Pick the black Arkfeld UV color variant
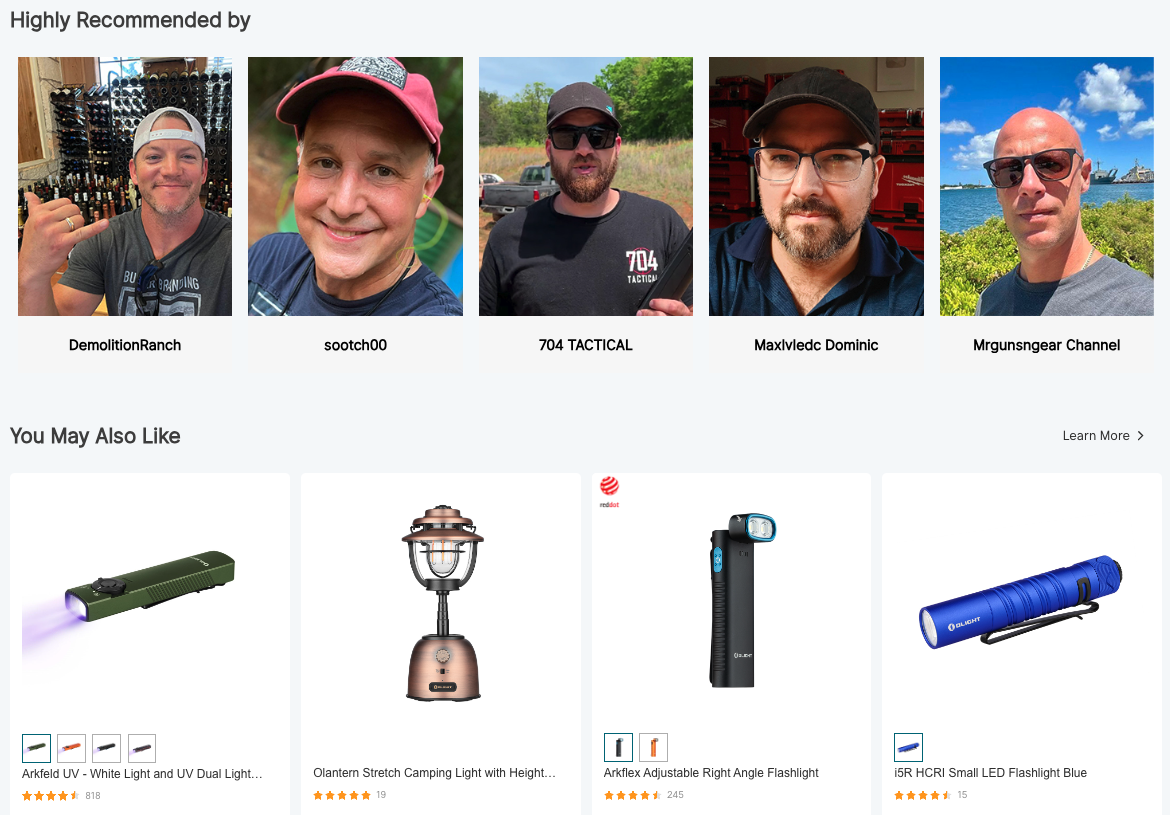This screenshot has height=815, width=1170. 106,748
